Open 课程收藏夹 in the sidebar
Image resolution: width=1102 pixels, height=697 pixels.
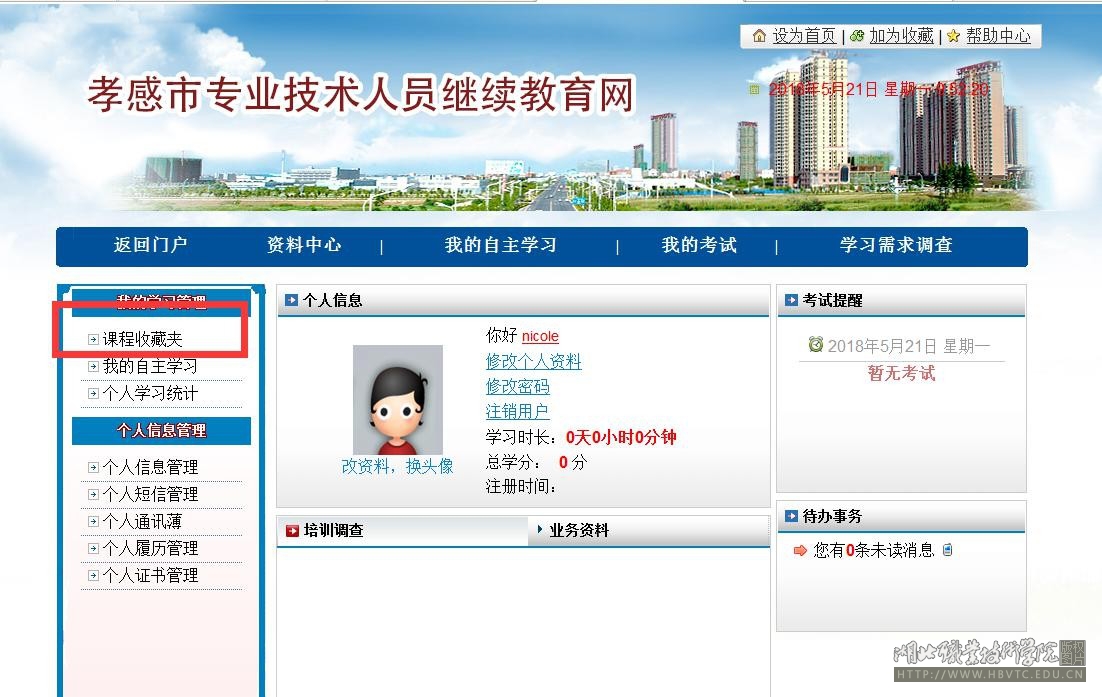(x=142, y=340)
